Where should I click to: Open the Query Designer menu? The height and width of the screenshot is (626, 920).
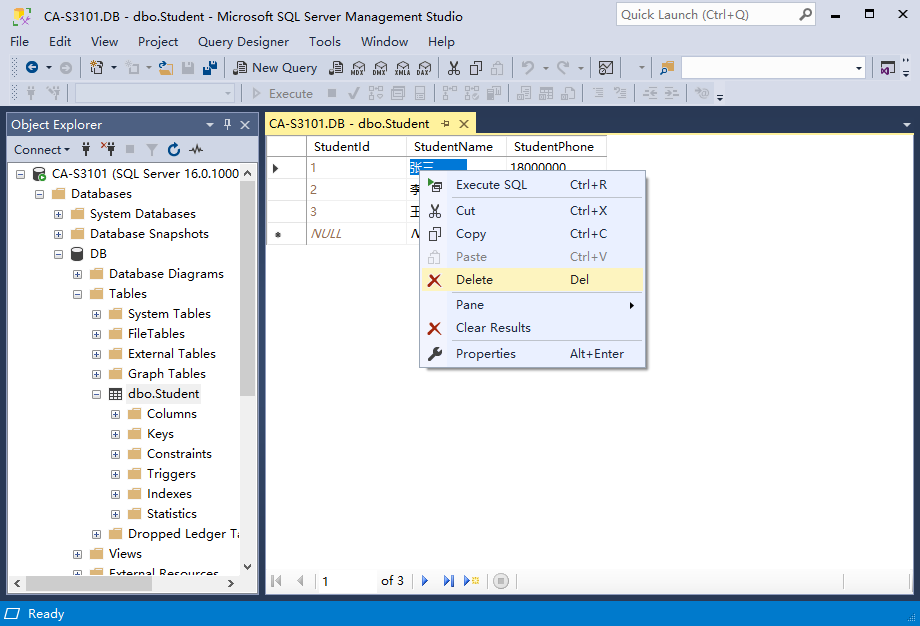click(243, 42)
